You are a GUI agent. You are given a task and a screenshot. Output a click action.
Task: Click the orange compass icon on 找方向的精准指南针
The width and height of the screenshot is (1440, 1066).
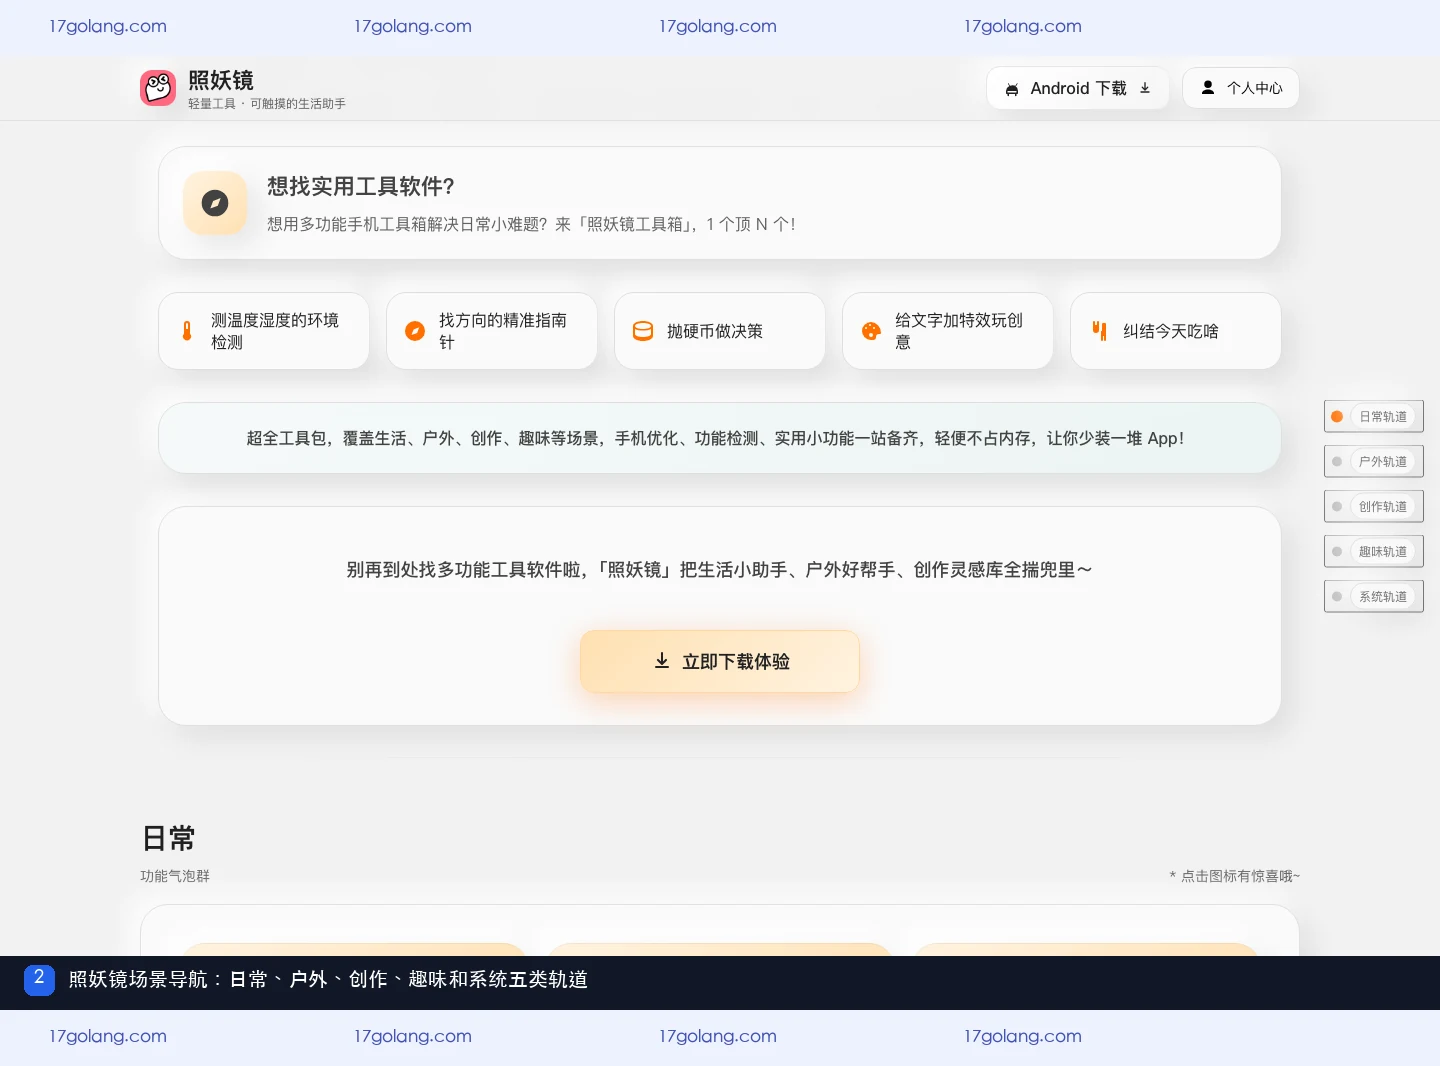(415, 331)
